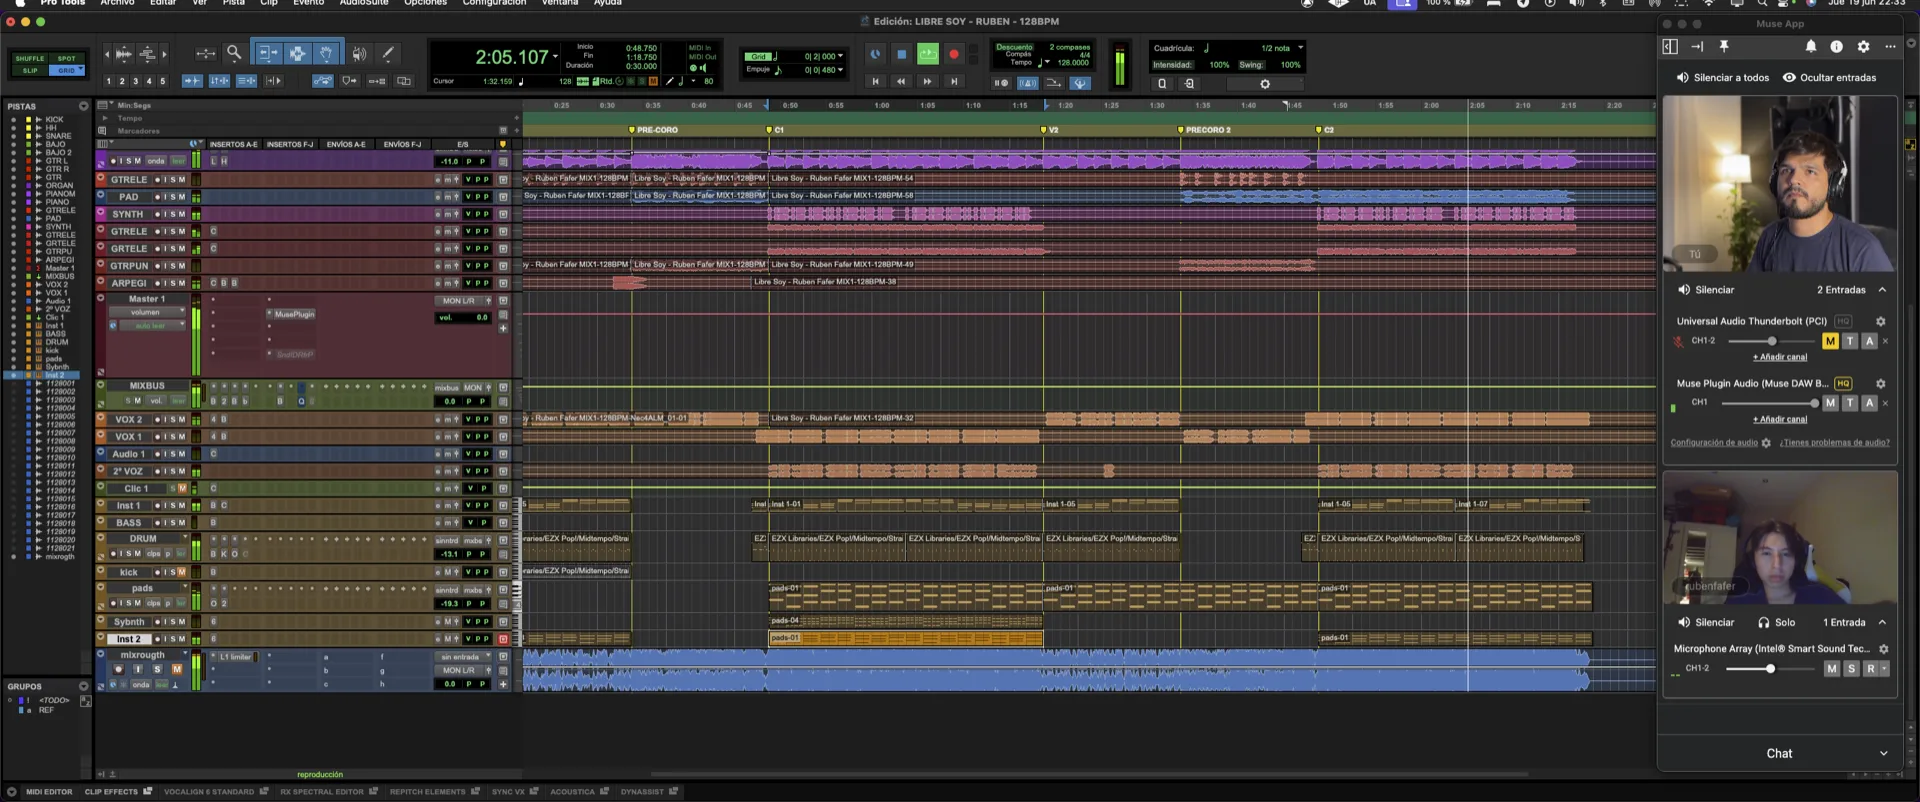Open ¿Tienes problemas de audio? link
Viewport: 1920px width, 802px height.
pos(1834,442)
